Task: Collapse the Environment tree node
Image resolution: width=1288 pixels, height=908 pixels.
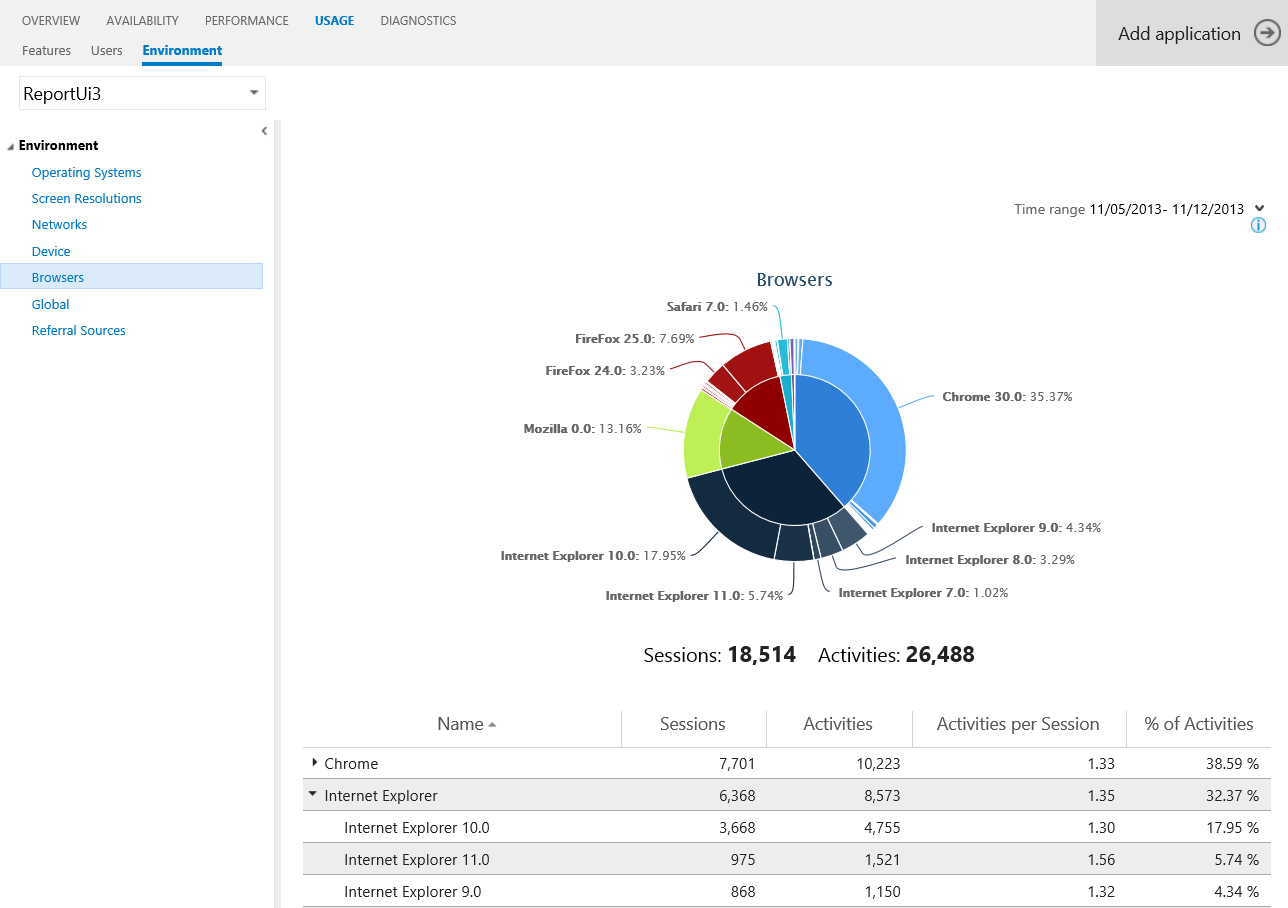Action: [x=10, y=145]
